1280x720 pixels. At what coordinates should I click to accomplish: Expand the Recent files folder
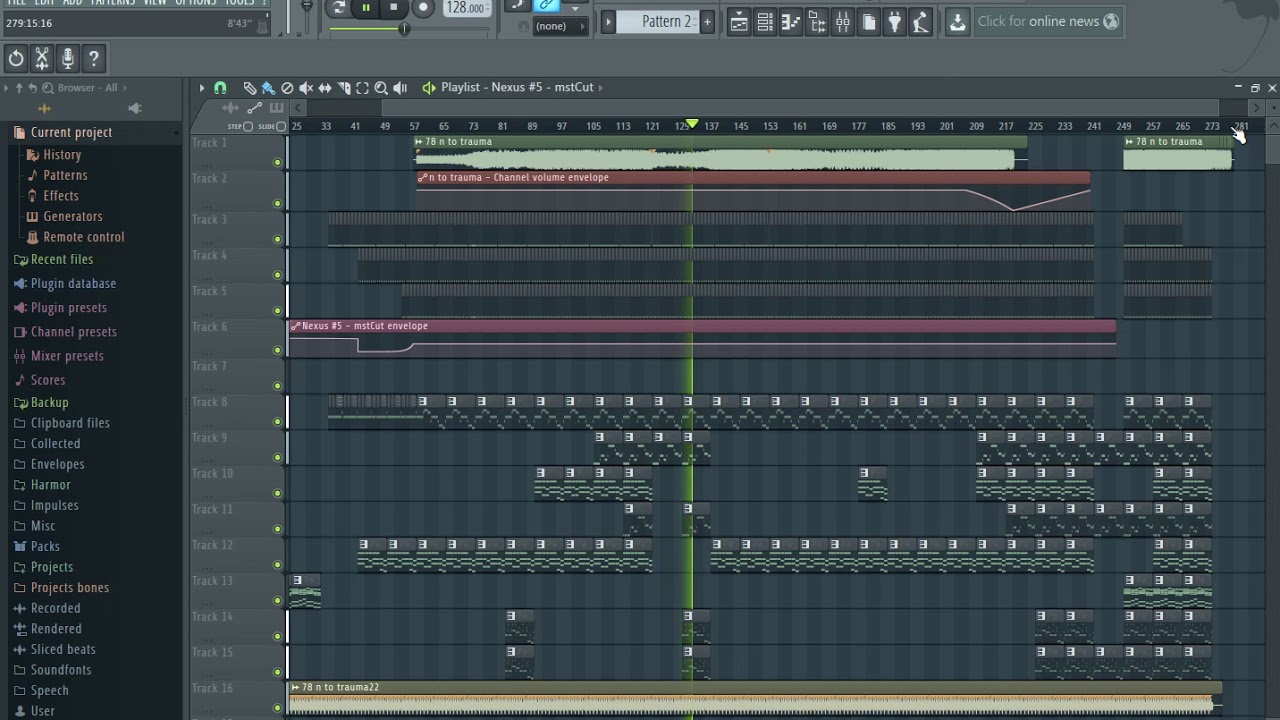(x=63, y=259)
